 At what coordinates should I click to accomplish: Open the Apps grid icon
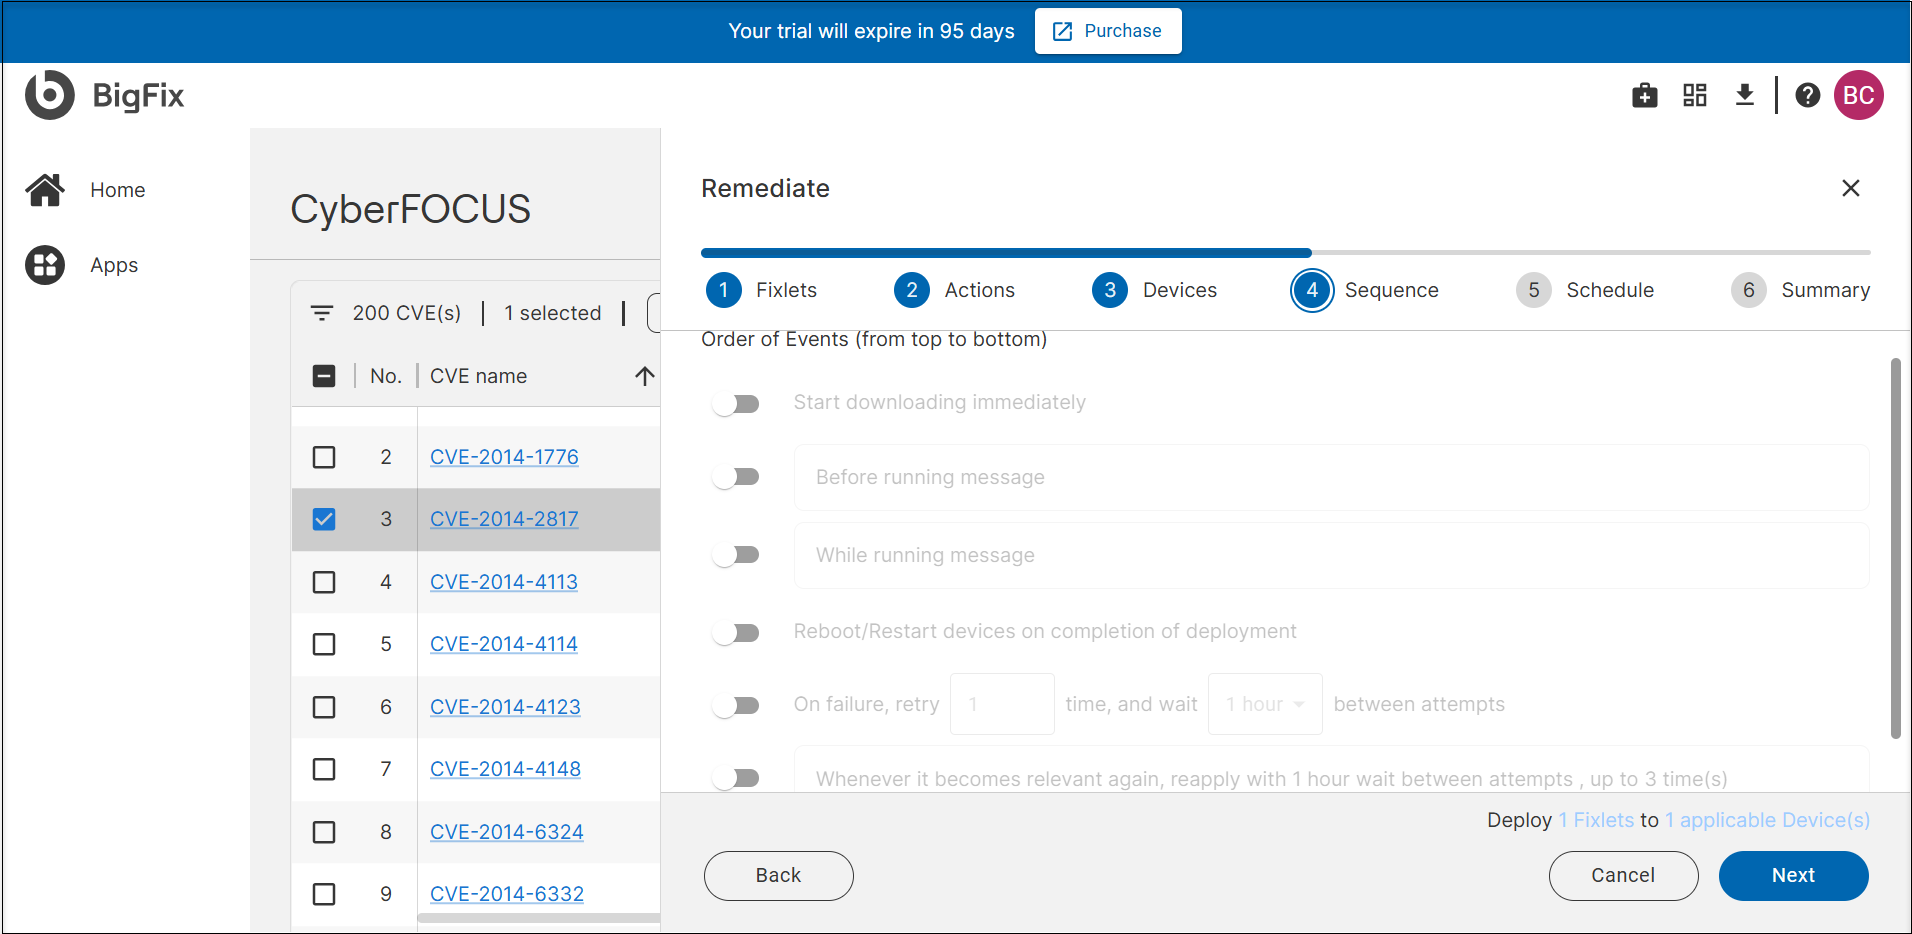click(45, 265)
